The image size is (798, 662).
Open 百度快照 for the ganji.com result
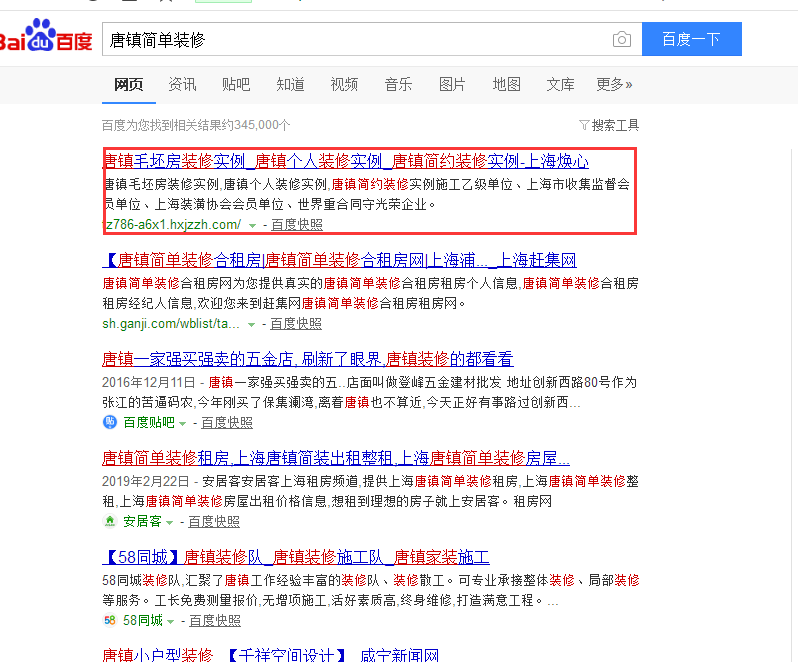pos(296,323)
